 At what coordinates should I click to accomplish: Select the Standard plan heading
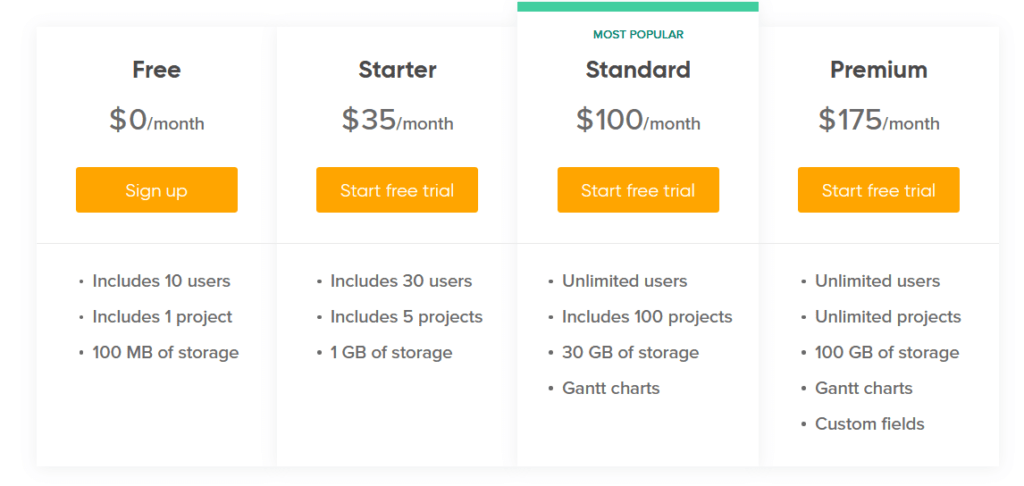(x=638, y=70)
